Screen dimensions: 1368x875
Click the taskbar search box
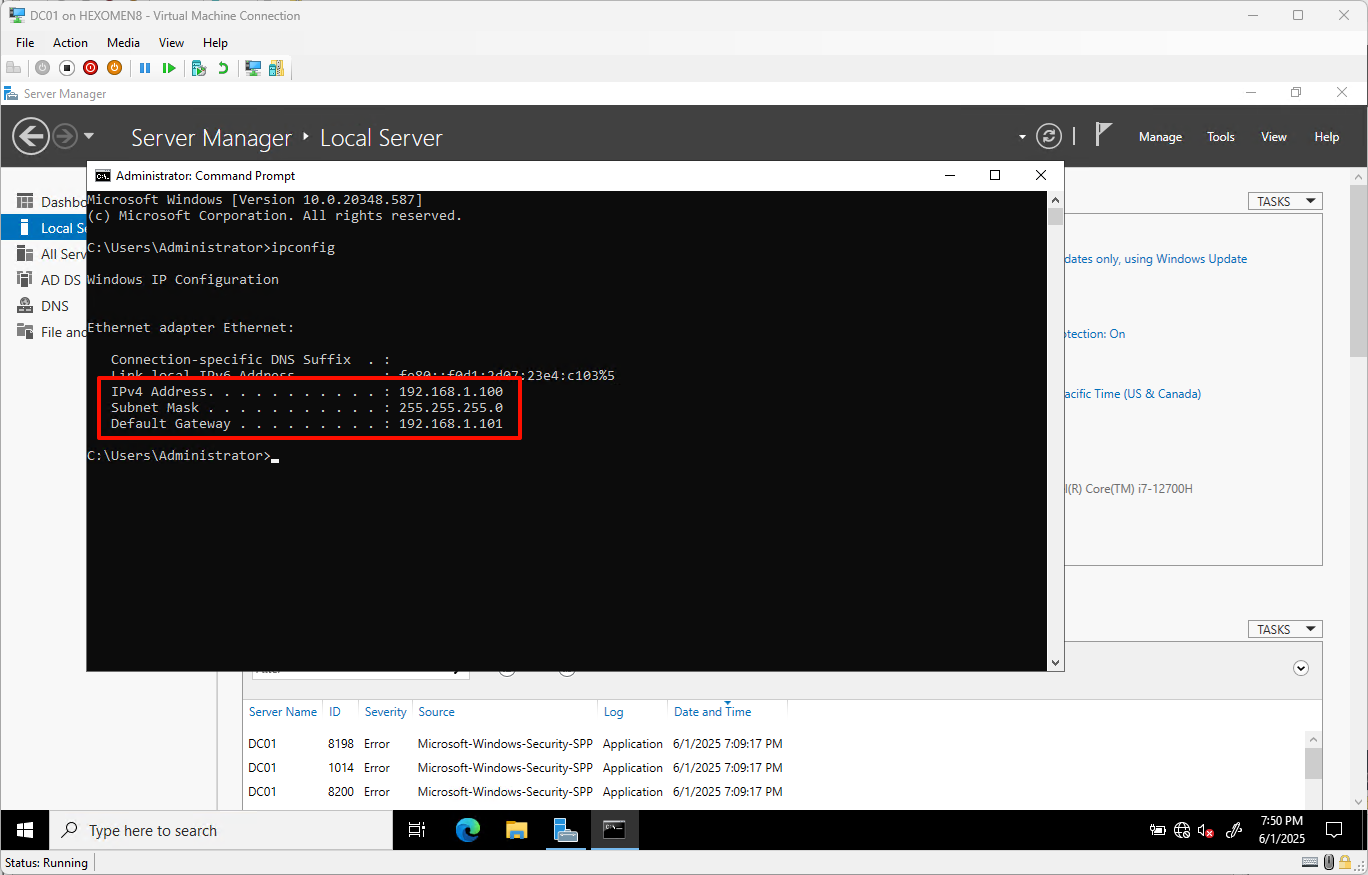[x=223, y=830]
